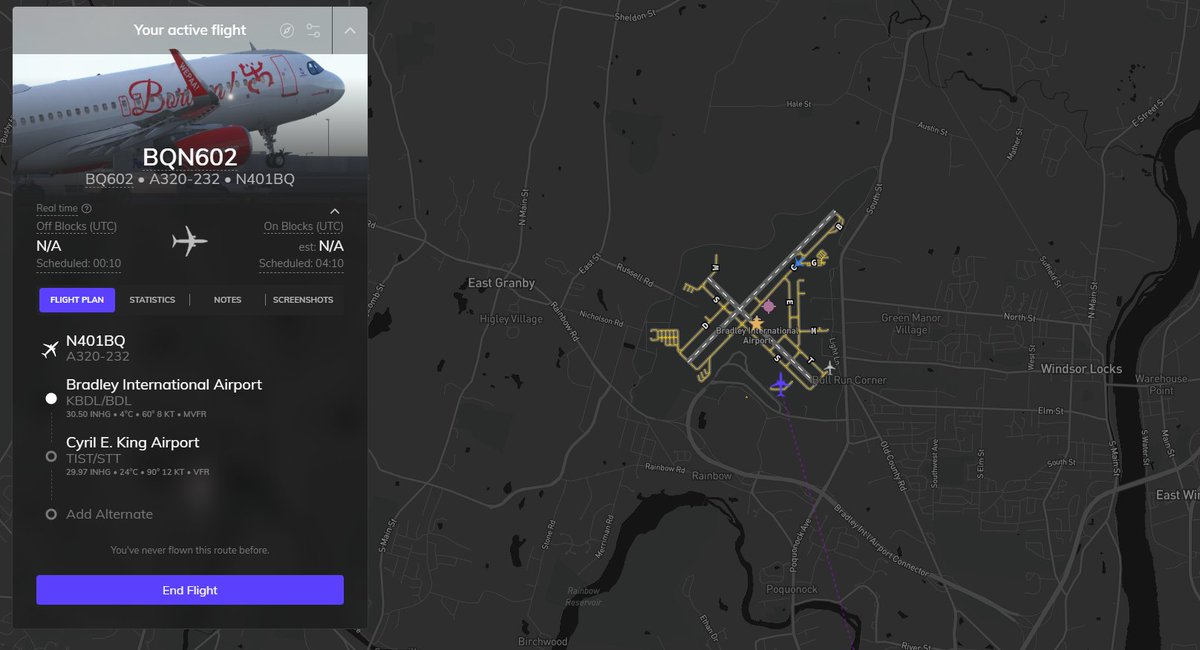Click the Your active flight header title
The width and height of the screenshot is (1200, 650).
[x=190, y=30]
